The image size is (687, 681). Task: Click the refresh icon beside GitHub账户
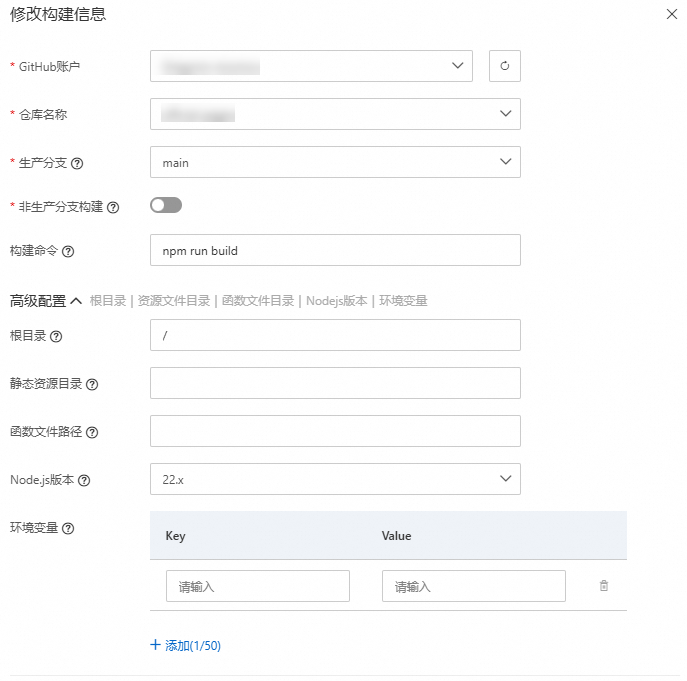pos(505,66)
